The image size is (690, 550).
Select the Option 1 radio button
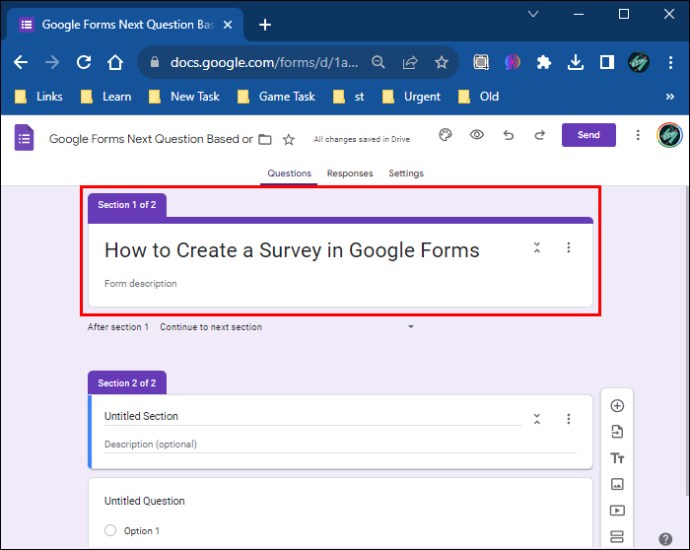coord(110,530)
